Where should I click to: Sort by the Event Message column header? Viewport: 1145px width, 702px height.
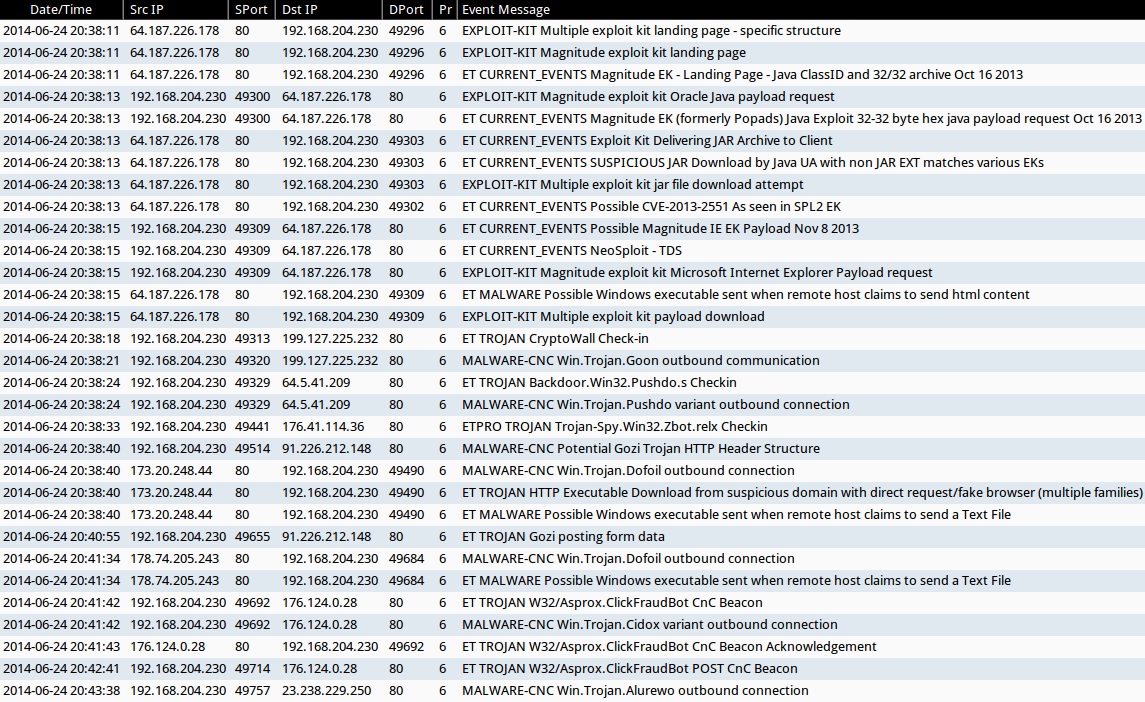coord(506,9)
